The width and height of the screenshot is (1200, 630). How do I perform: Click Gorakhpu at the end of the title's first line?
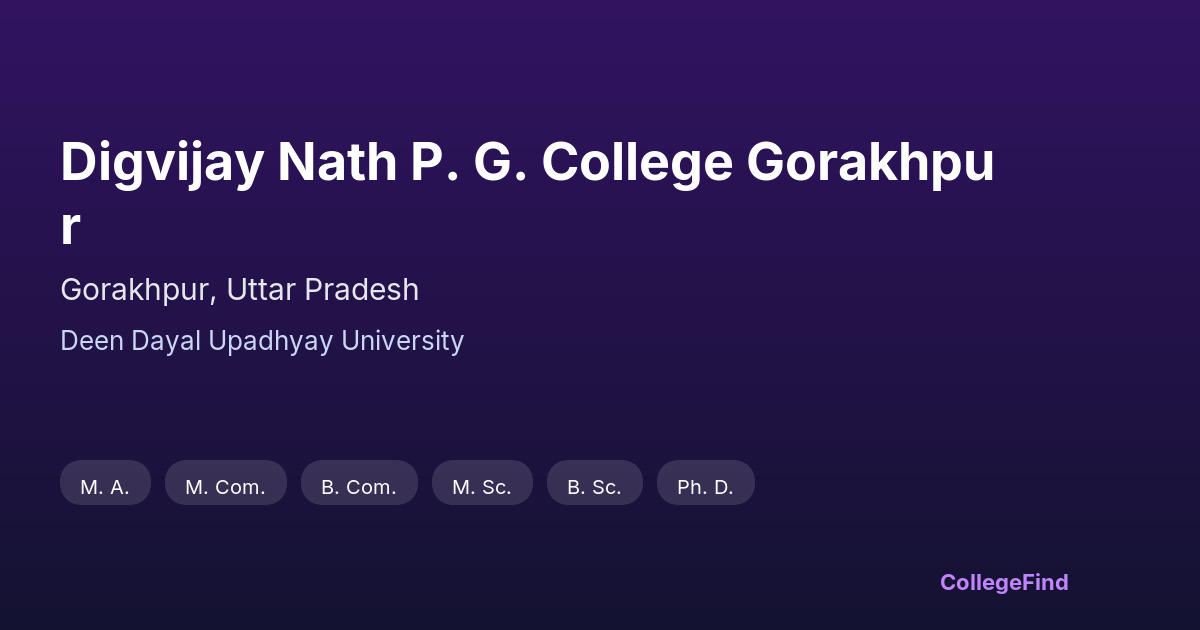tap(870, 163)
